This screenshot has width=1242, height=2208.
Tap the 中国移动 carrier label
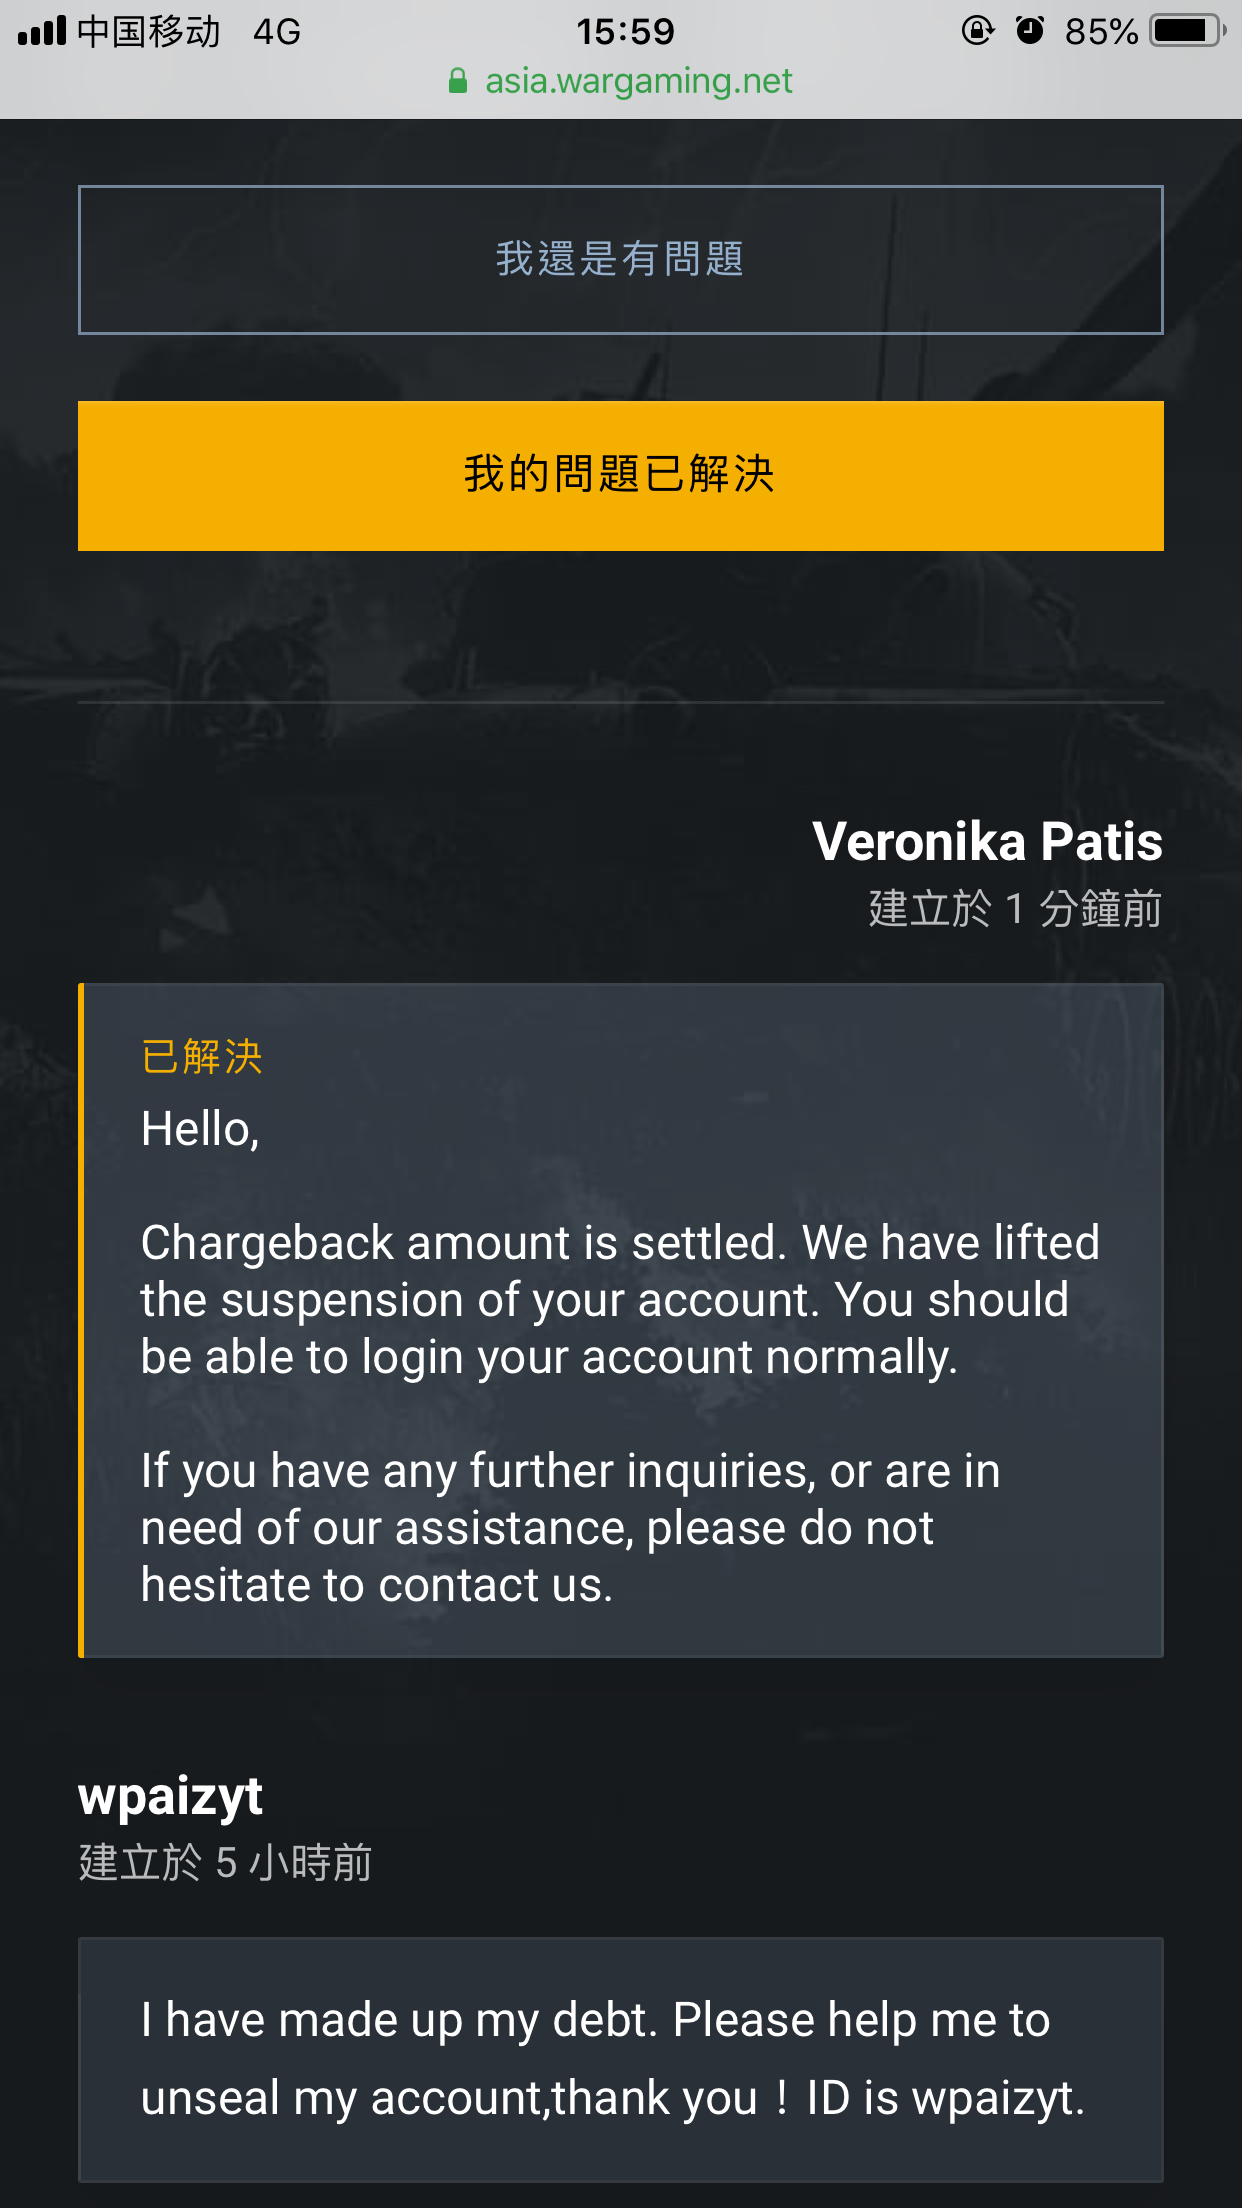coord(148,32)
